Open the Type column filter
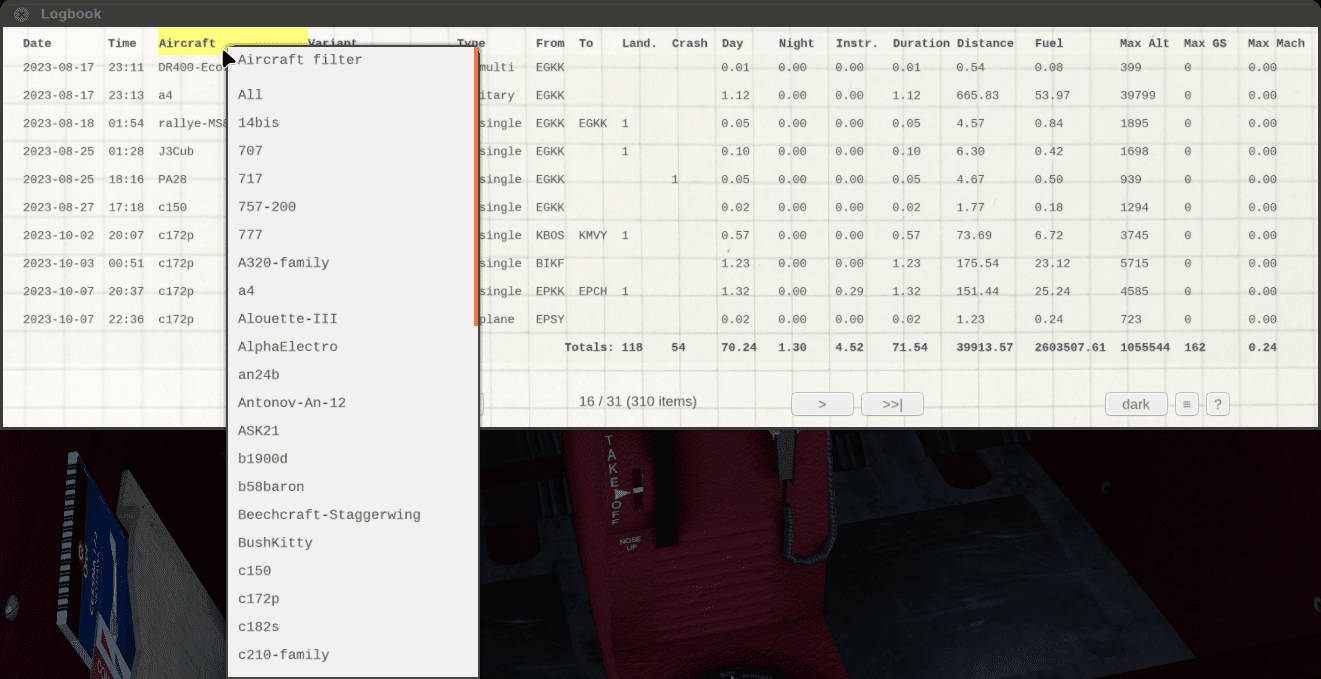 [x=471, y=43]
